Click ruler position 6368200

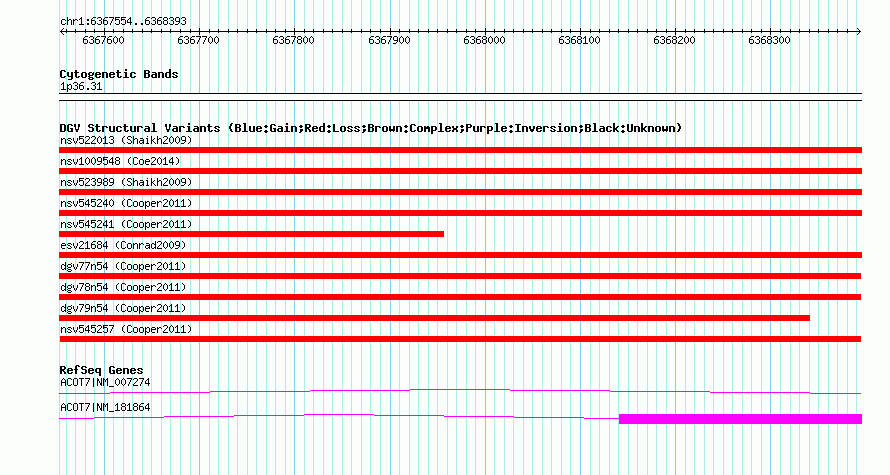[x=674, y=40]
